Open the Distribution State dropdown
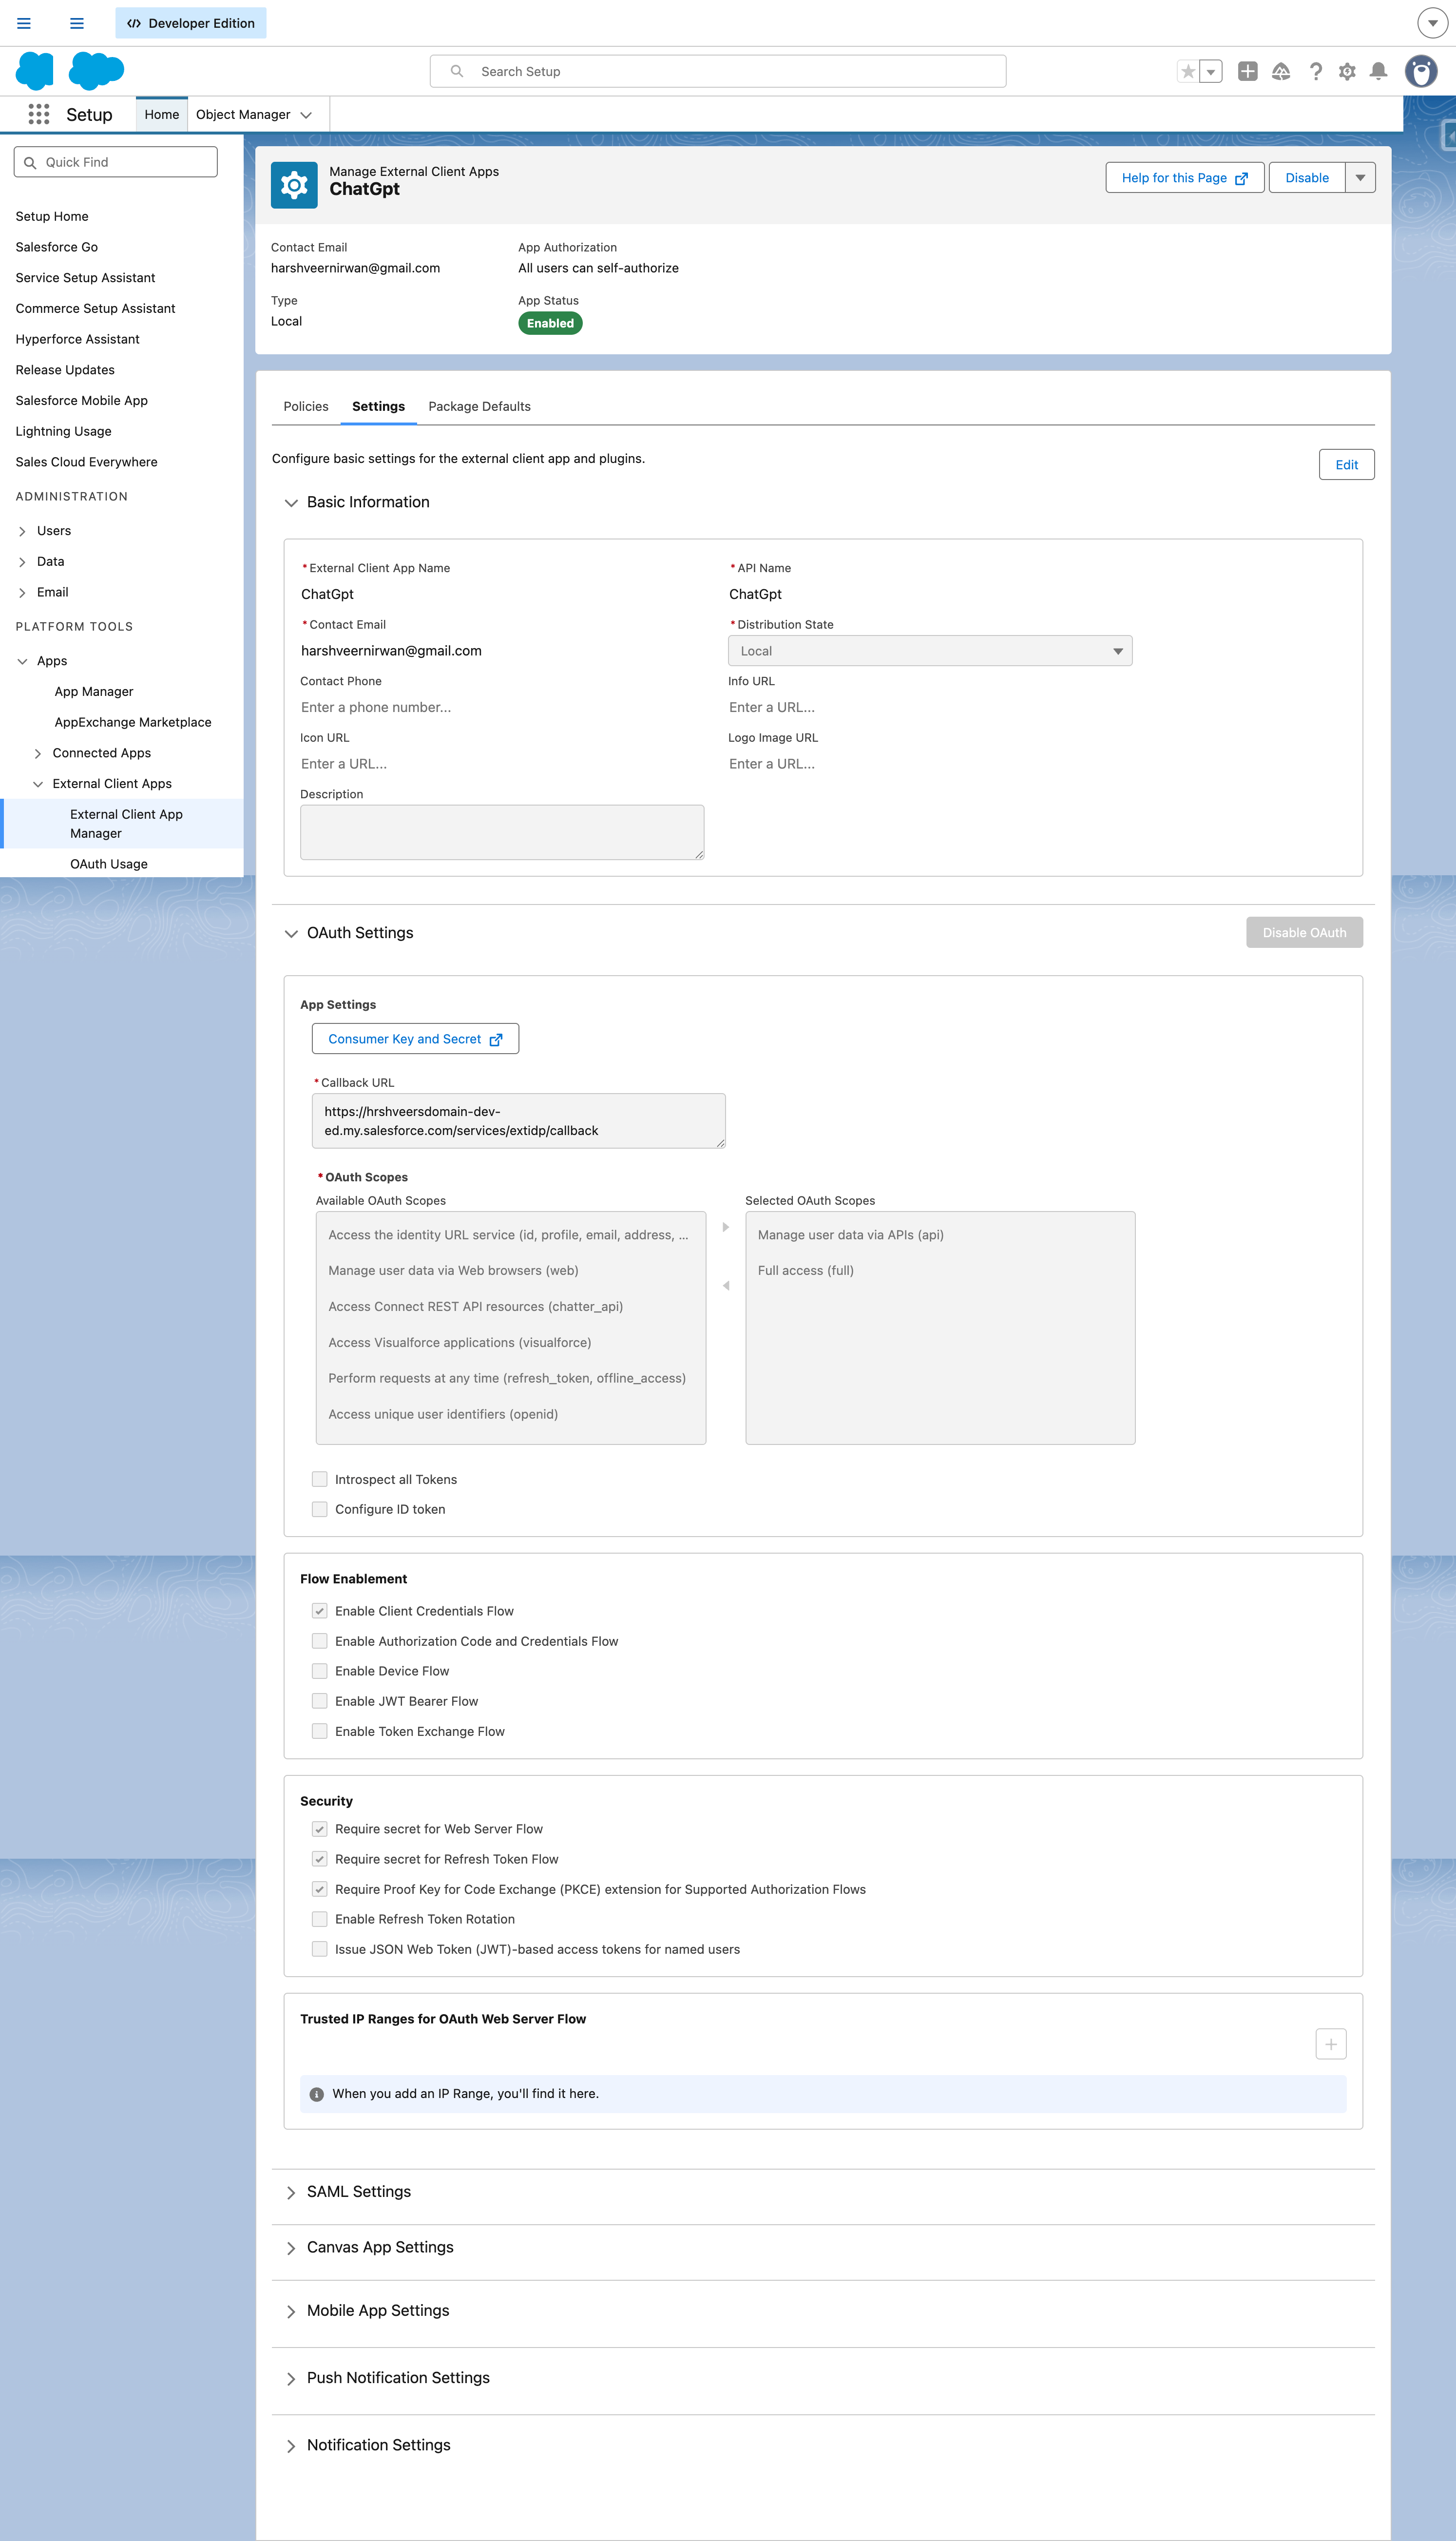Screen dimensions: 1456x2541 tap(1117, 650)
